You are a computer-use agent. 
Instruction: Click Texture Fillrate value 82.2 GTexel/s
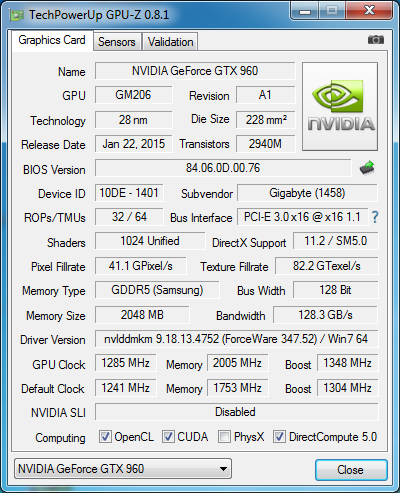pos(327,266)
